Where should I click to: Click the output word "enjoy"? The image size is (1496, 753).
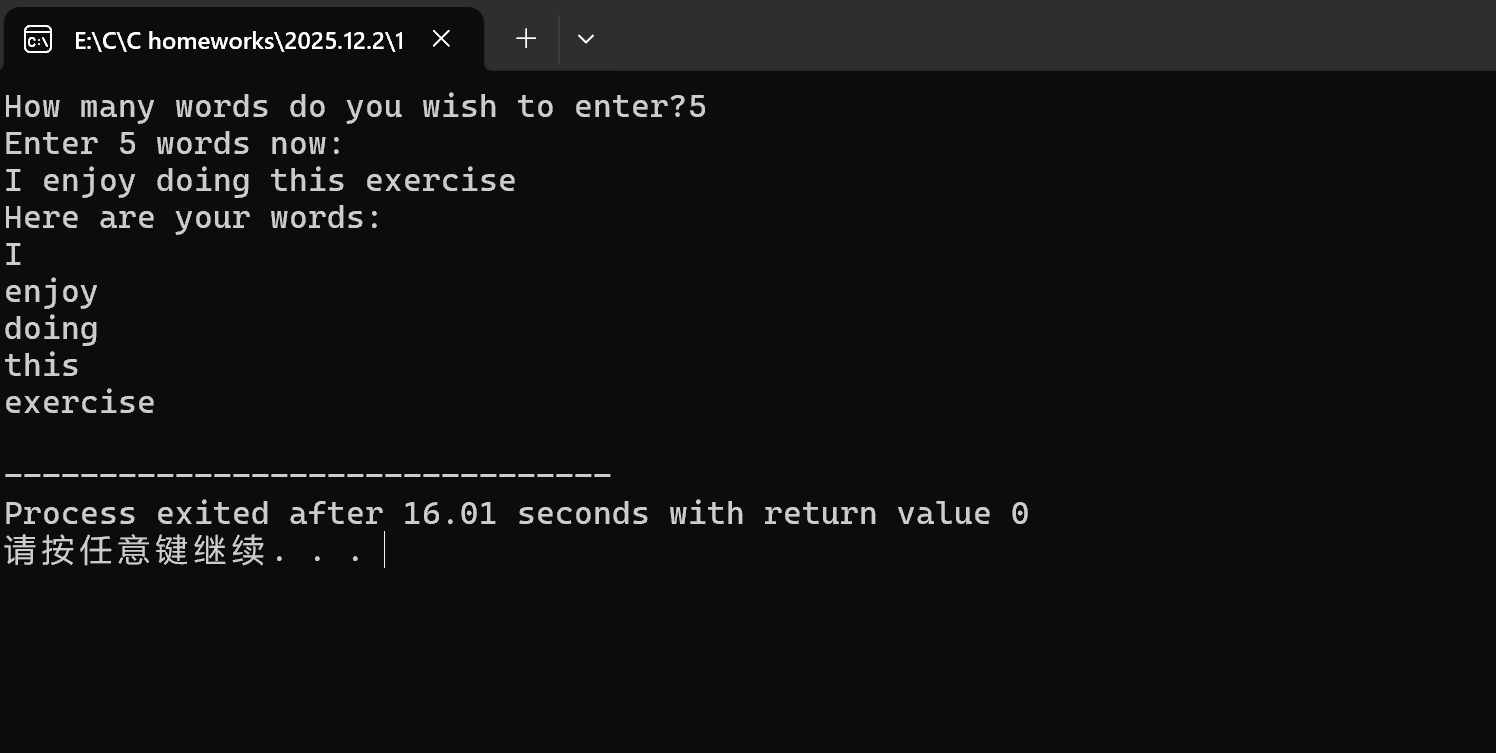click(51, 292)
